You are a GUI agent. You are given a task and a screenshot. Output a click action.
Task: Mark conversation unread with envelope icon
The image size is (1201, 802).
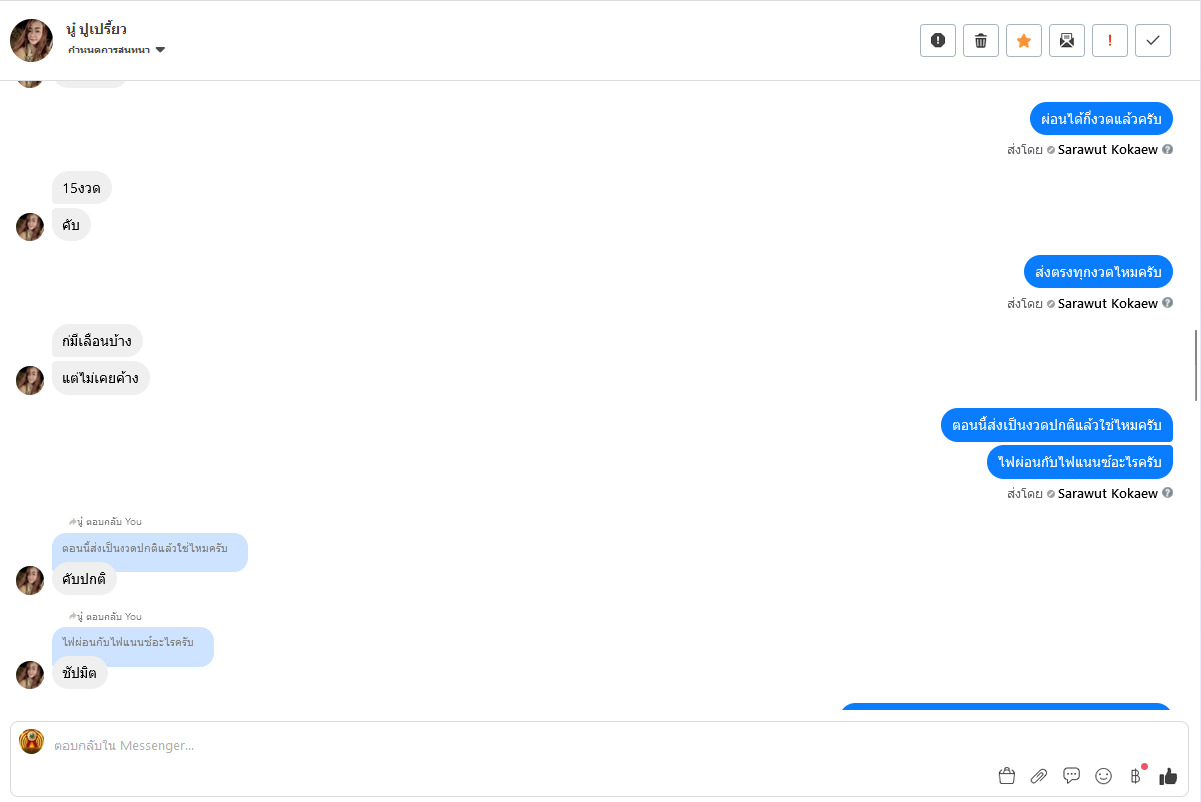pyautogui.click(x=1067, y=40)
